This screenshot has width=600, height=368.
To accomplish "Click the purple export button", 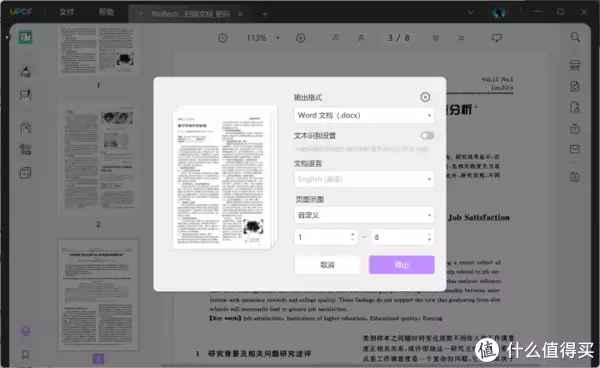I will (401, 265).
